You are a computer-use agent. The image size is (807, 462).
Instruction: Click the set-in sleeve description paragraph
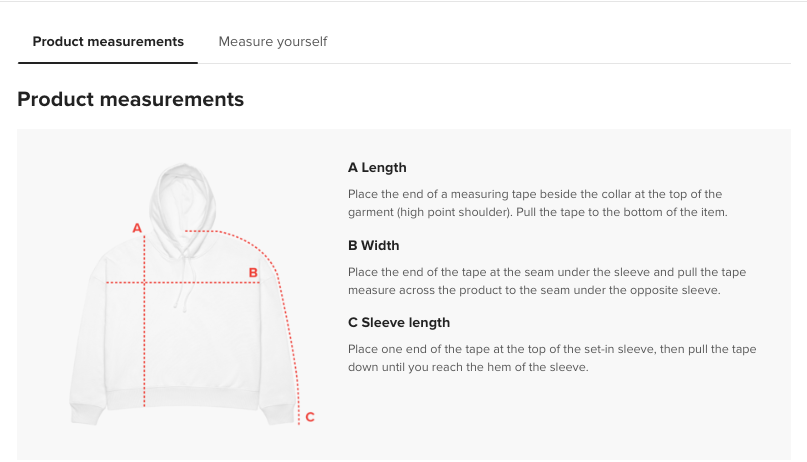pyautogui.click(x=552, y=358)
